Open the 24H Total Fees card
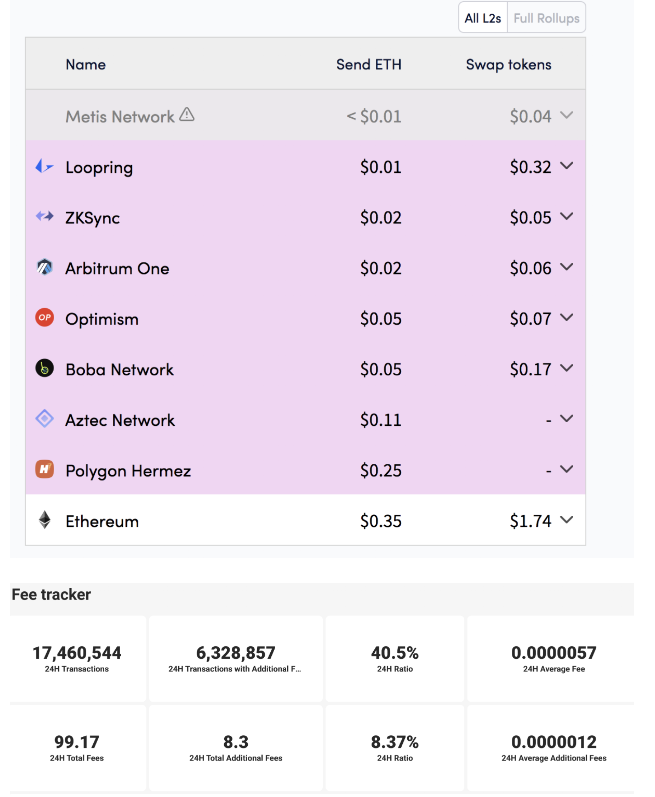Image resolution: width=655 pixels, height=797 pixels. [77, 748]
